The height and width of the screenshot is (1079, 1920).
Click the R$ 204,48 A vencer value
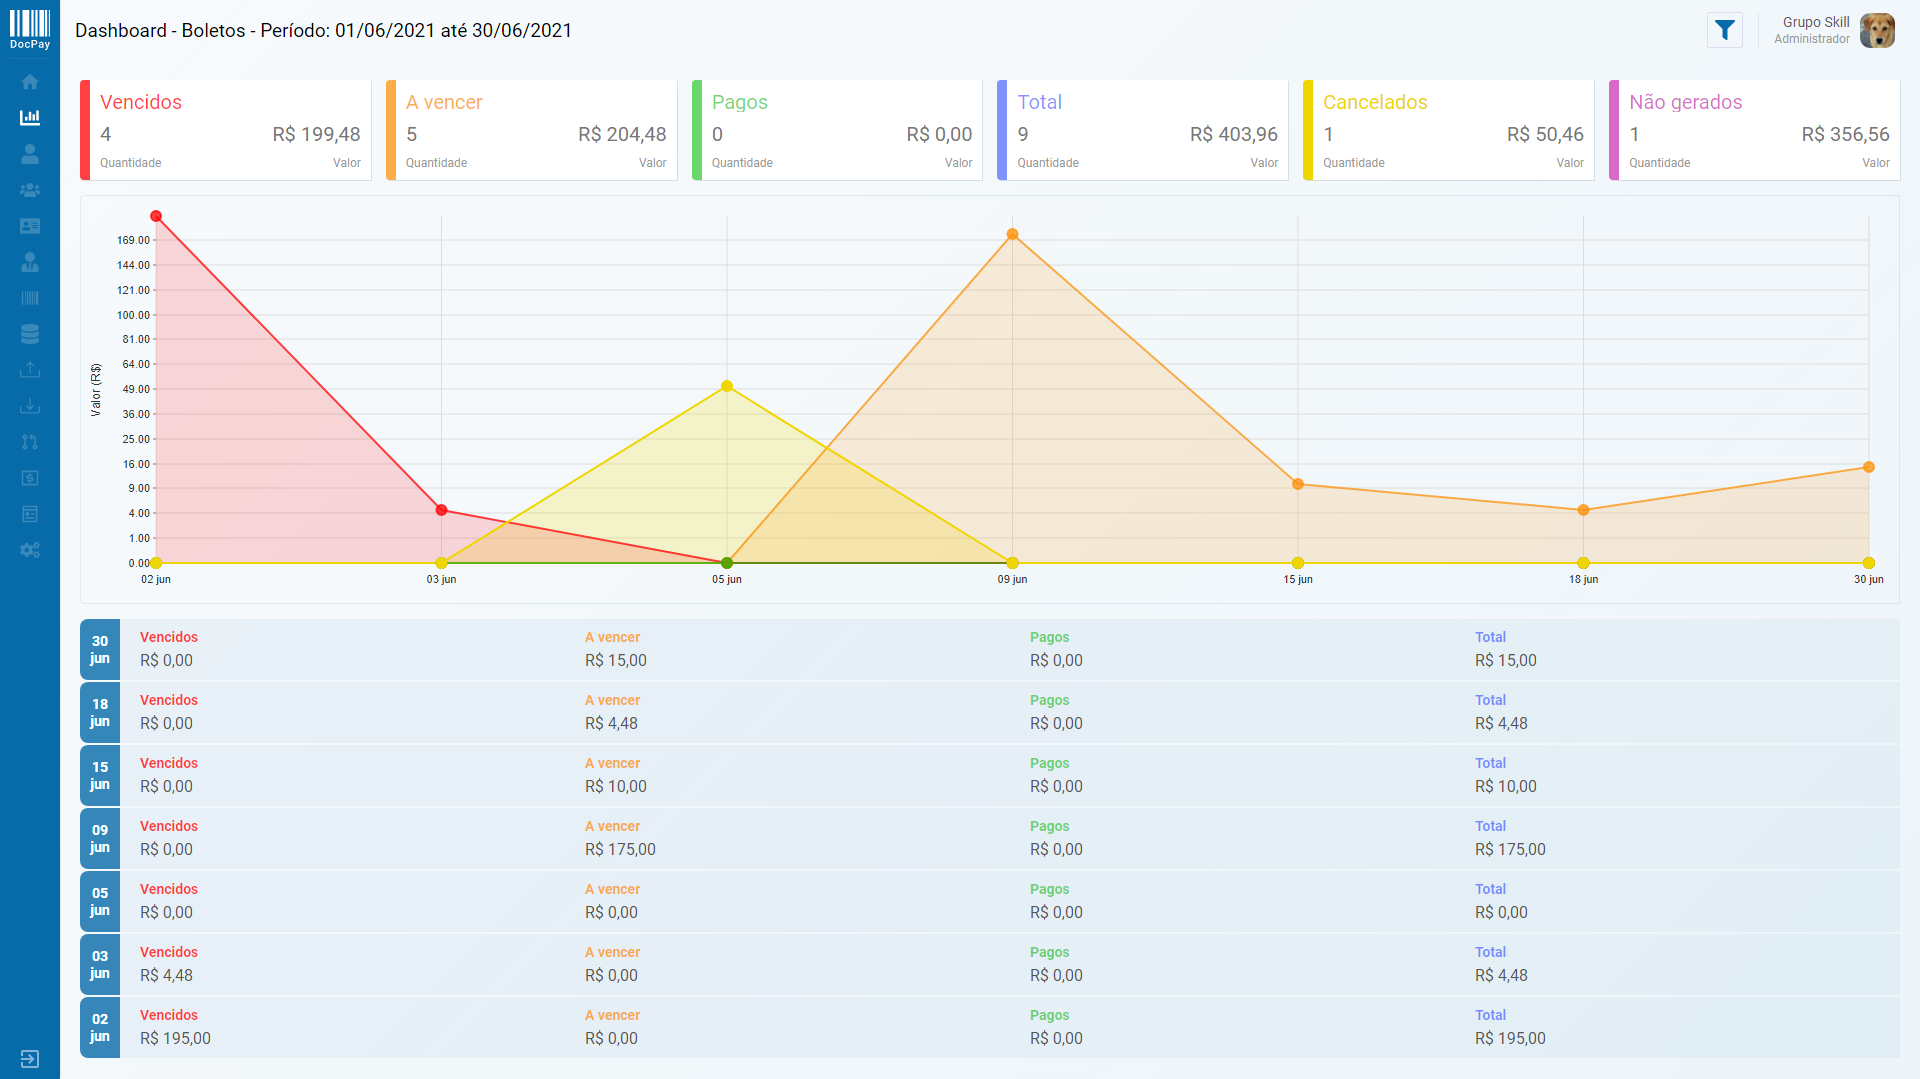pos(622,134)
